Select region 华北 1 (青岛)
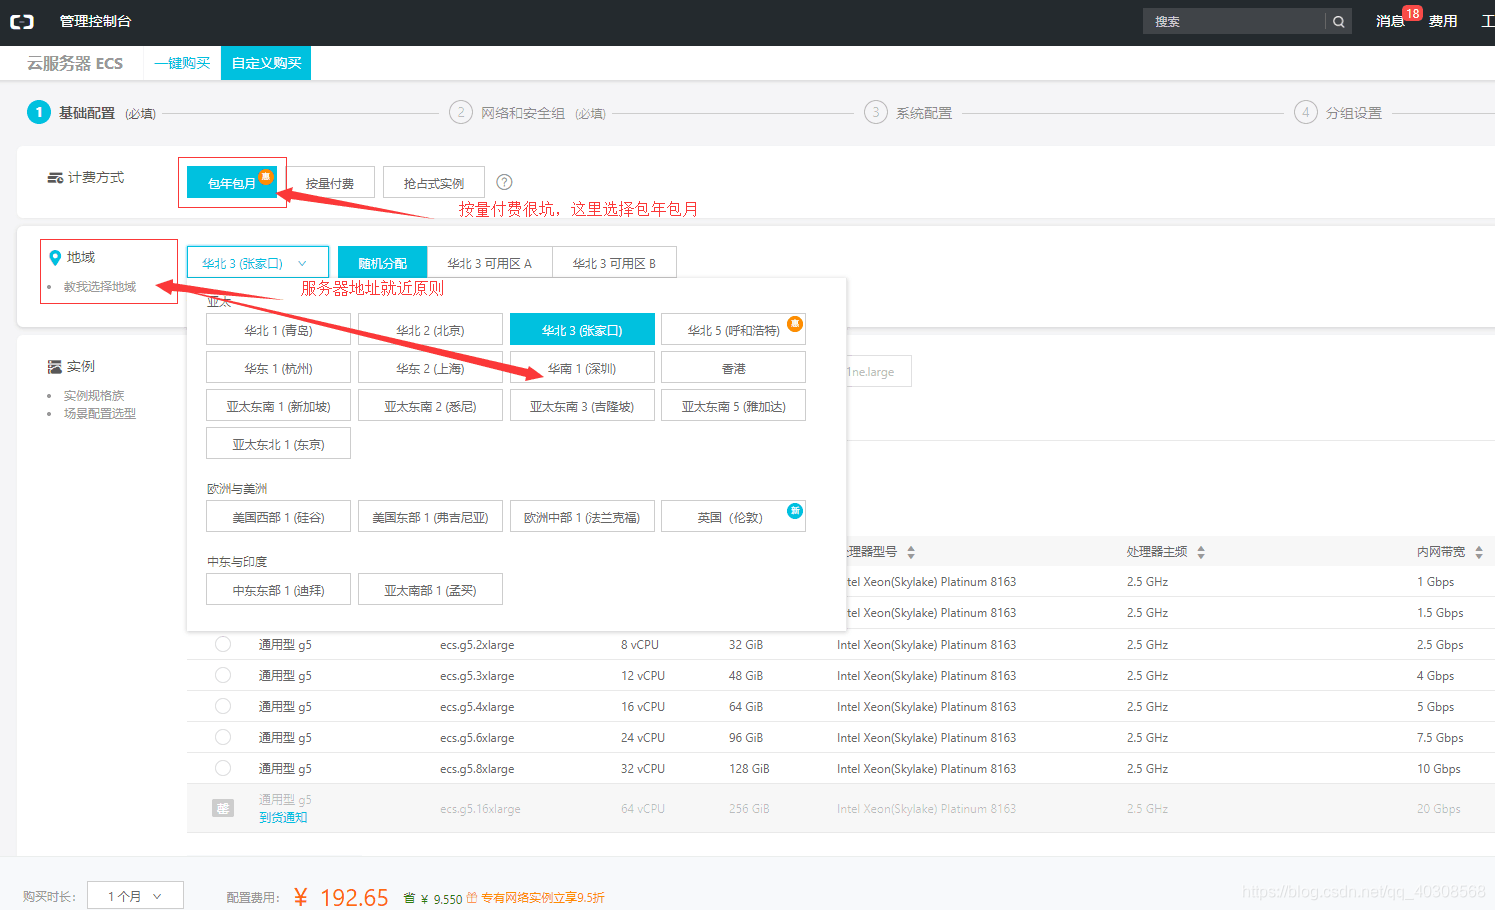This screenshot has height=910, width=1495. pyautogui.click(x=278, y=329)
